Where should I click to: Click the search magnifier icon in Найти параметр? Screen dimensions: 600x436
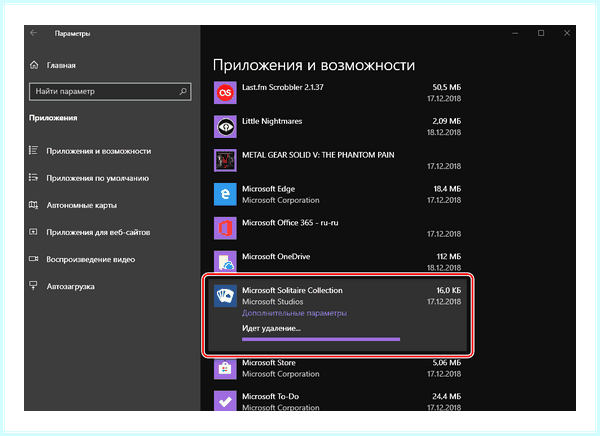coord(183,91)
